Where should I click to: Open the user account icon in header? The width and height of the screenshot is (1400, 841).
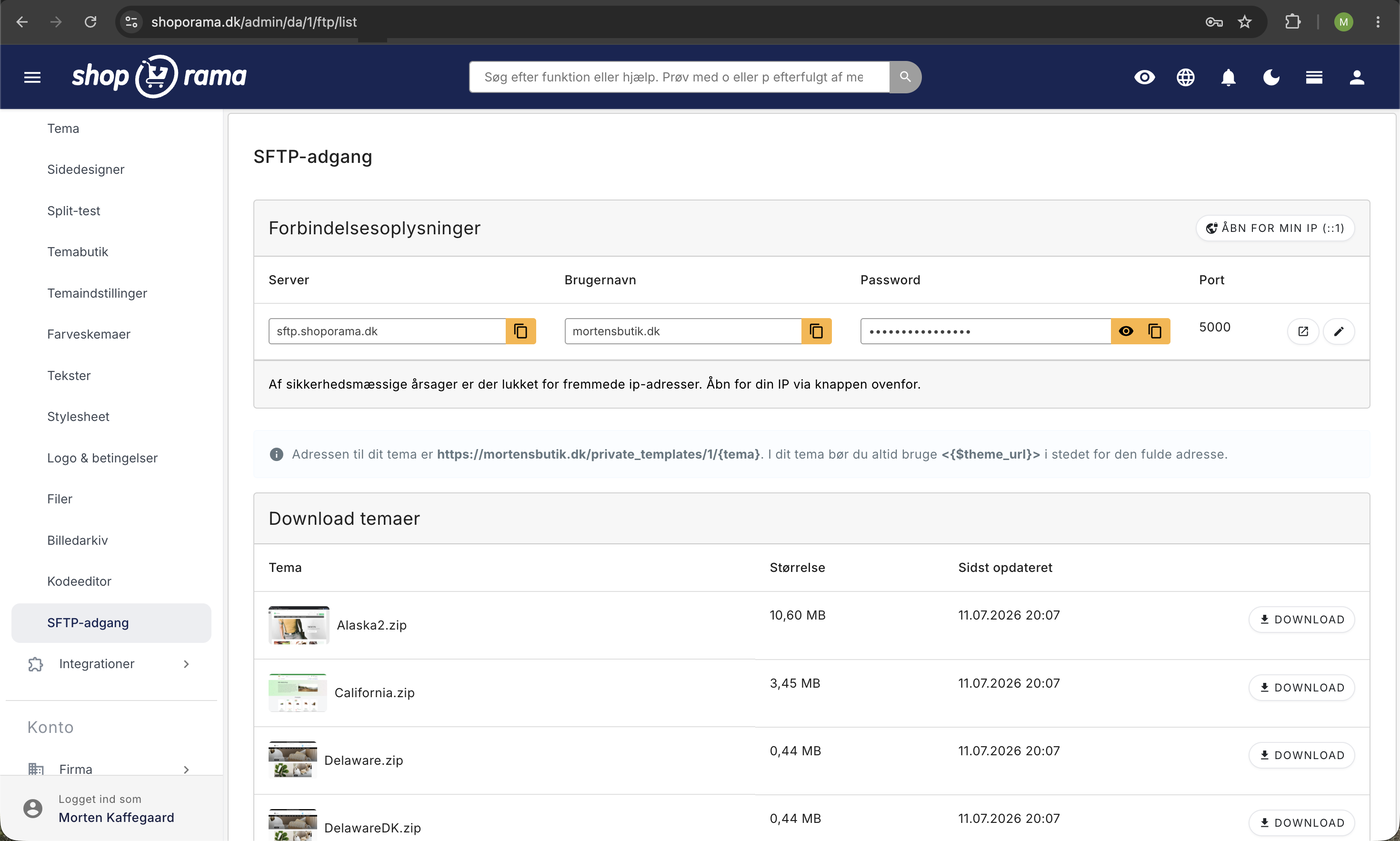[1357, 77]
